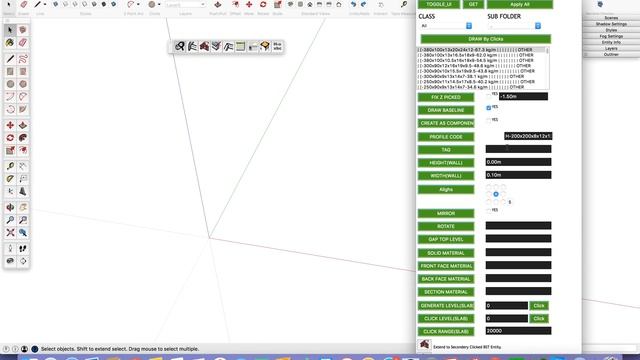Click the TOGGLE_UI button

pyautogui.click(x=439, y=4)
